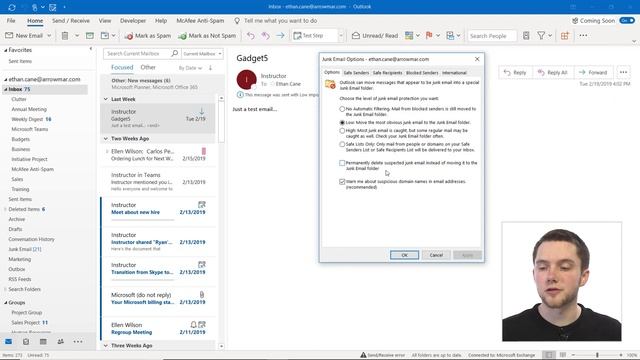
Task: Click the Unread/Read envelope button
Action: click(x=375, y=36)
